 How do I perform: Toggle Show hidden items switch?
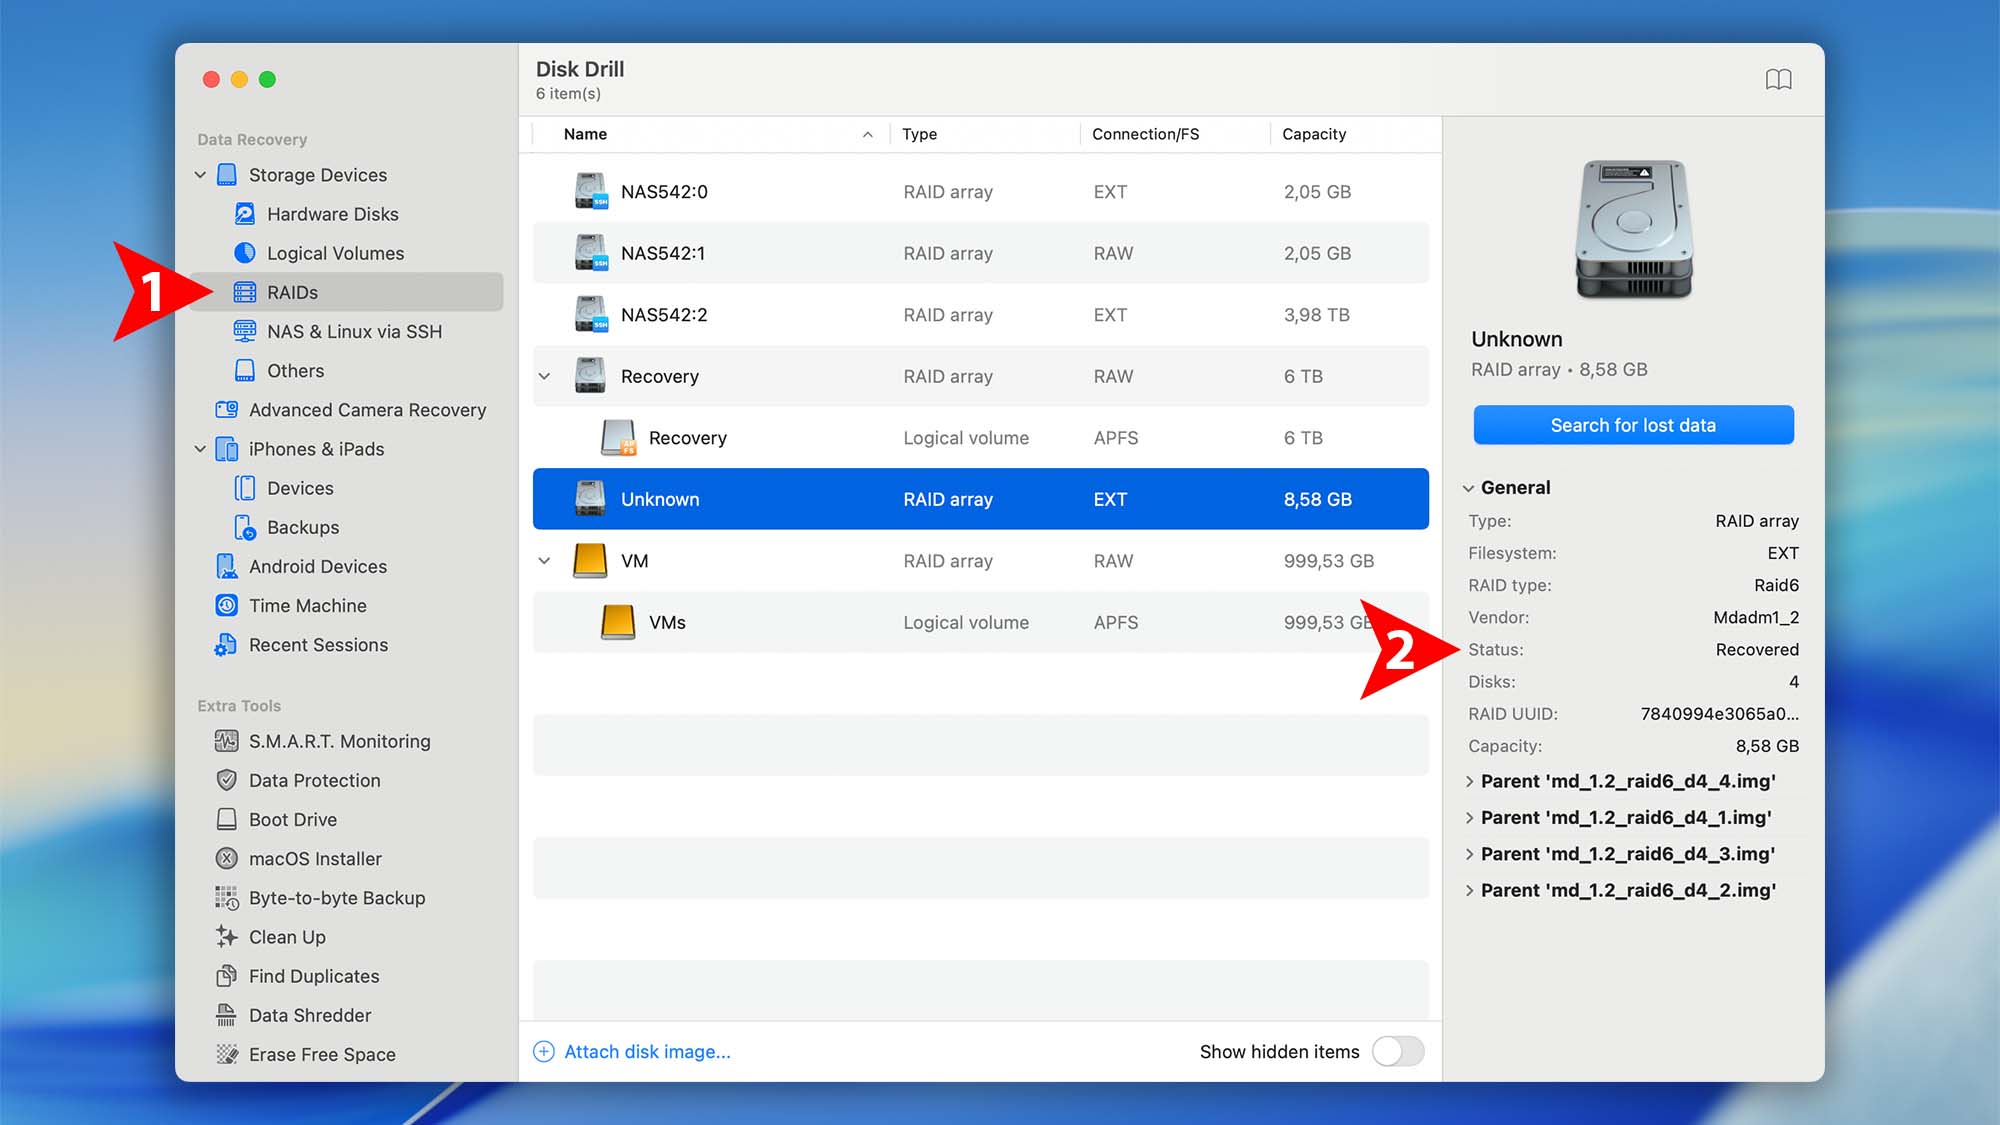point(1398,1051)
